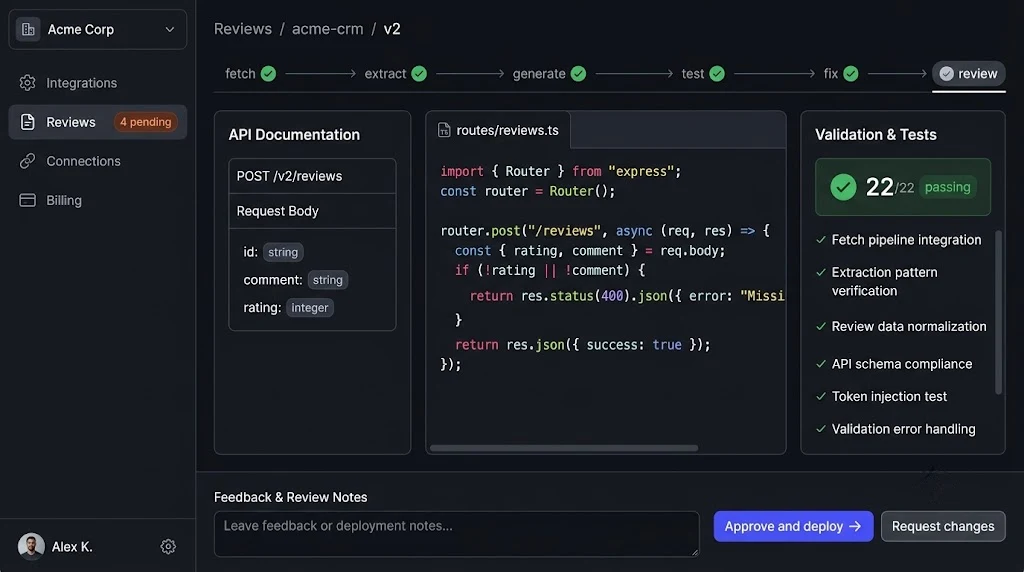1024x572 pixels.
Task: Click the line importing Router from express
Action: click(x=560, y=171)
